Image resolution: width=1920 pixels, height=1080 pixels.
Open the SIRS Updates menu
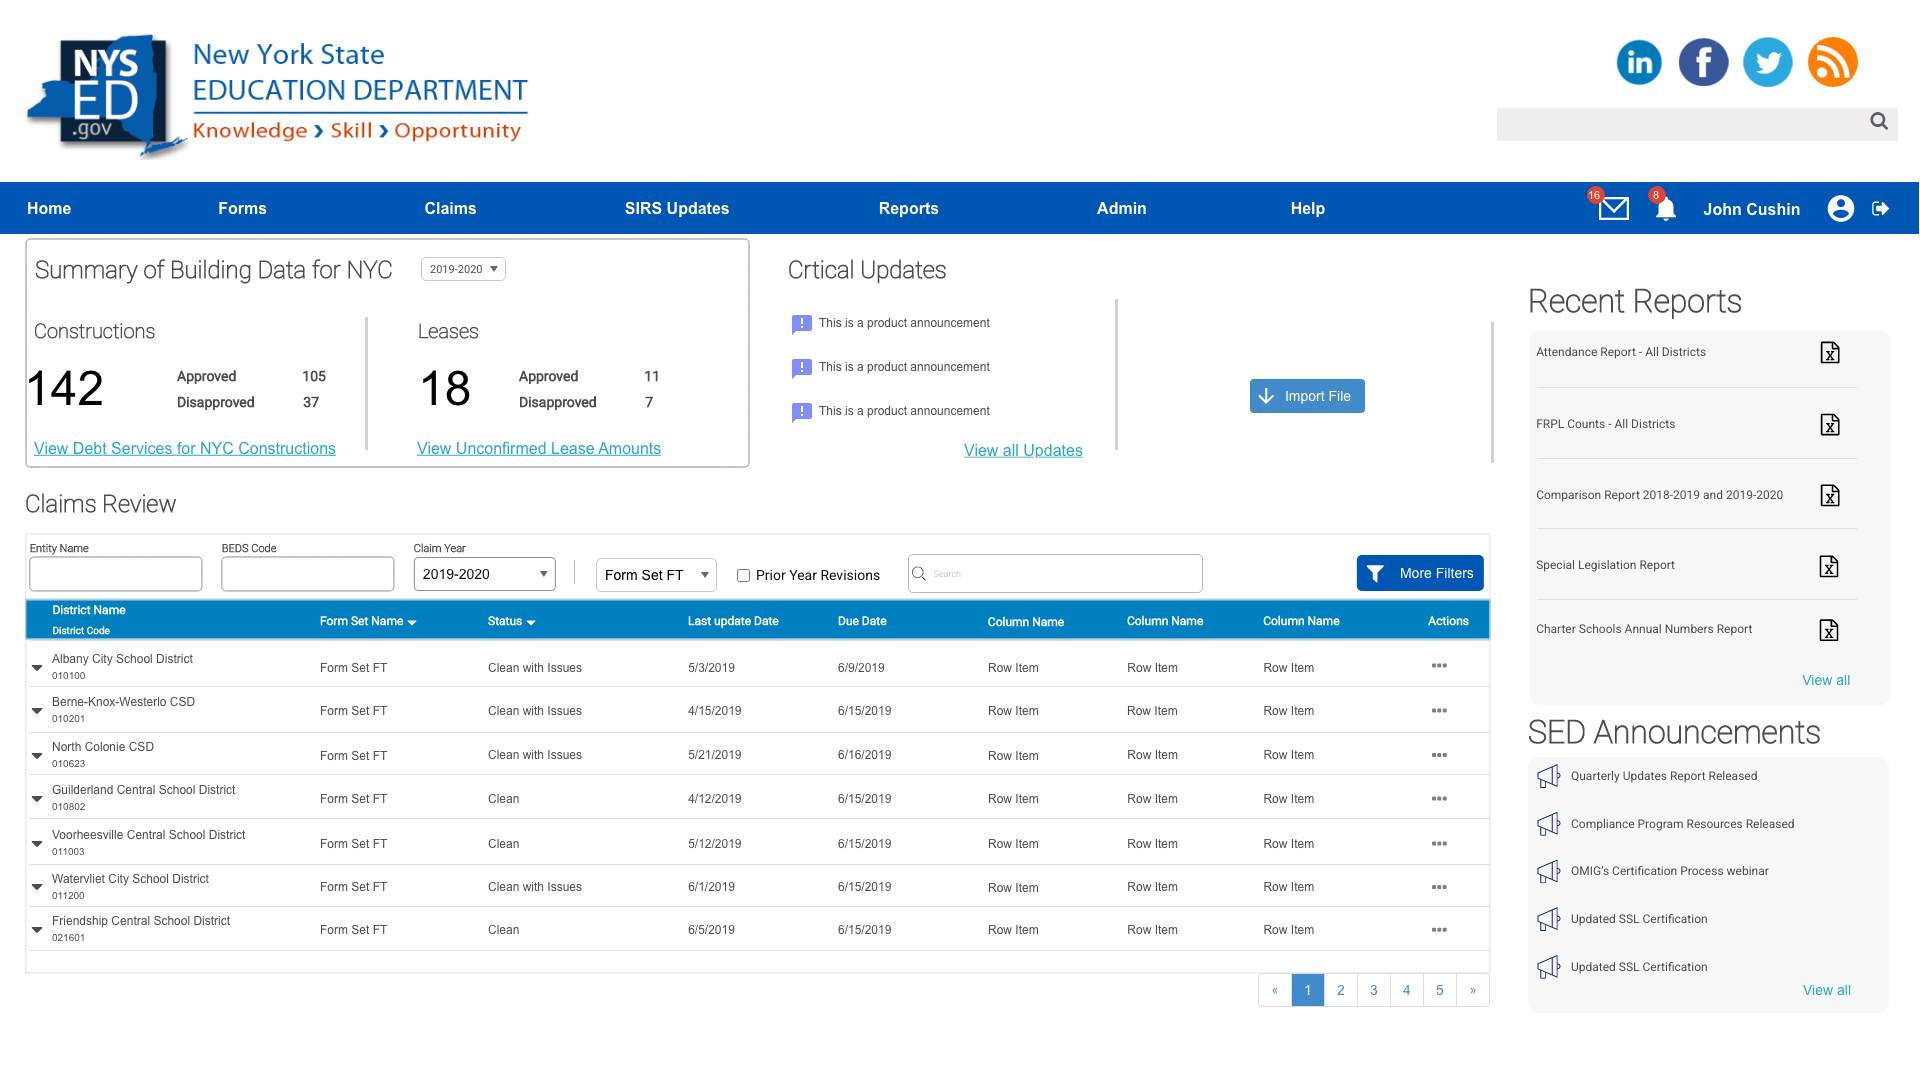click(676, 208)
